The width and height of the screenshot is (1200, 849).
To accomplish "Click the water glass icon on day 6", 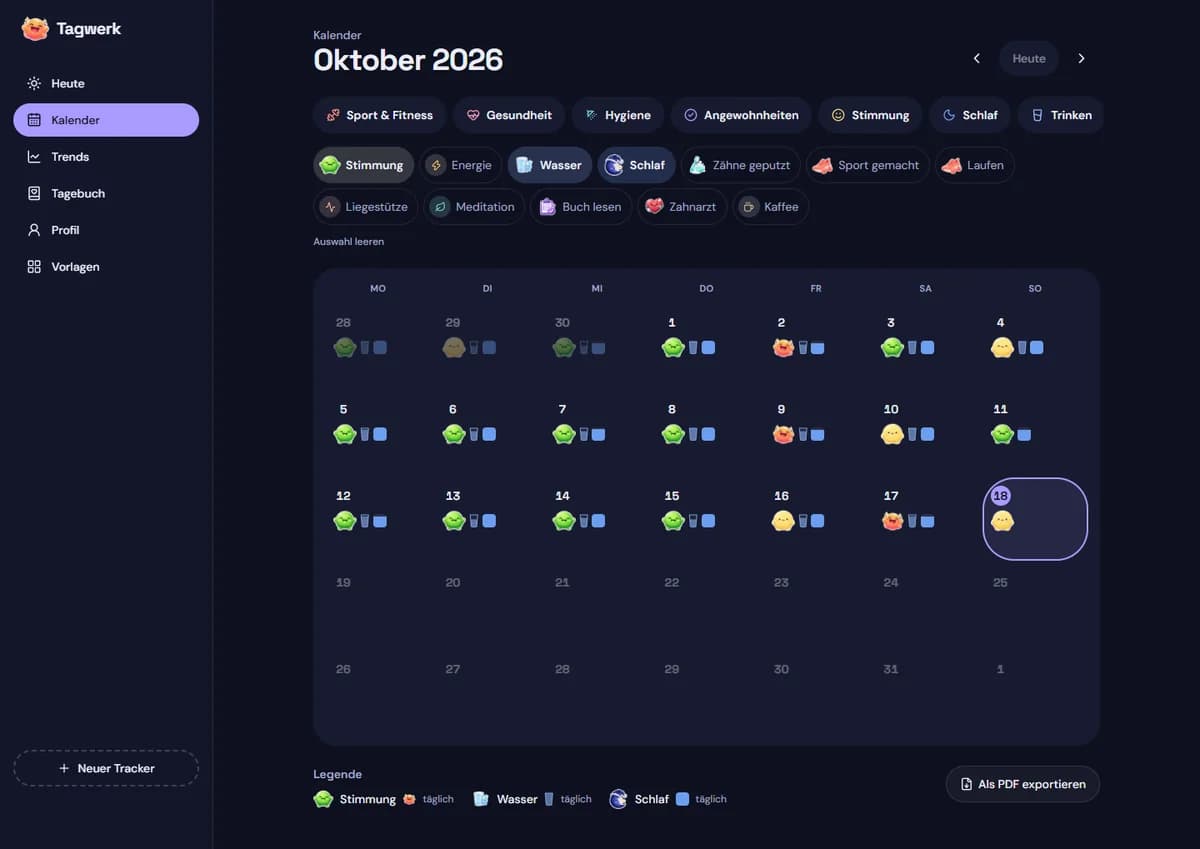I will click(474, 434).
